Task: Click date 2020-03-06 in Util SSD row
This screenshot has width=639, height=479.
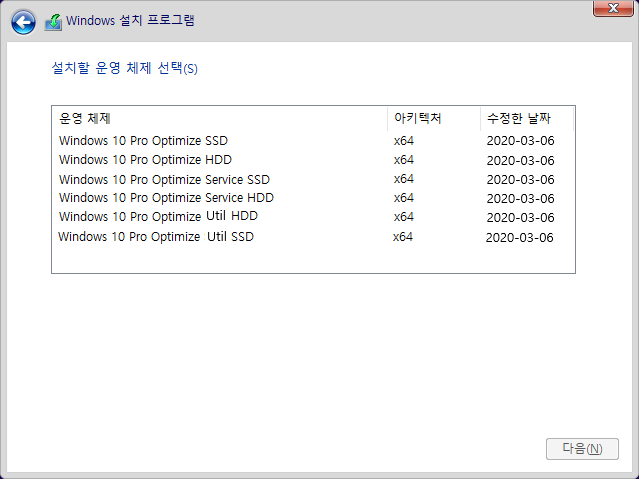Action: pyautogui.click(x=520, y=238)
